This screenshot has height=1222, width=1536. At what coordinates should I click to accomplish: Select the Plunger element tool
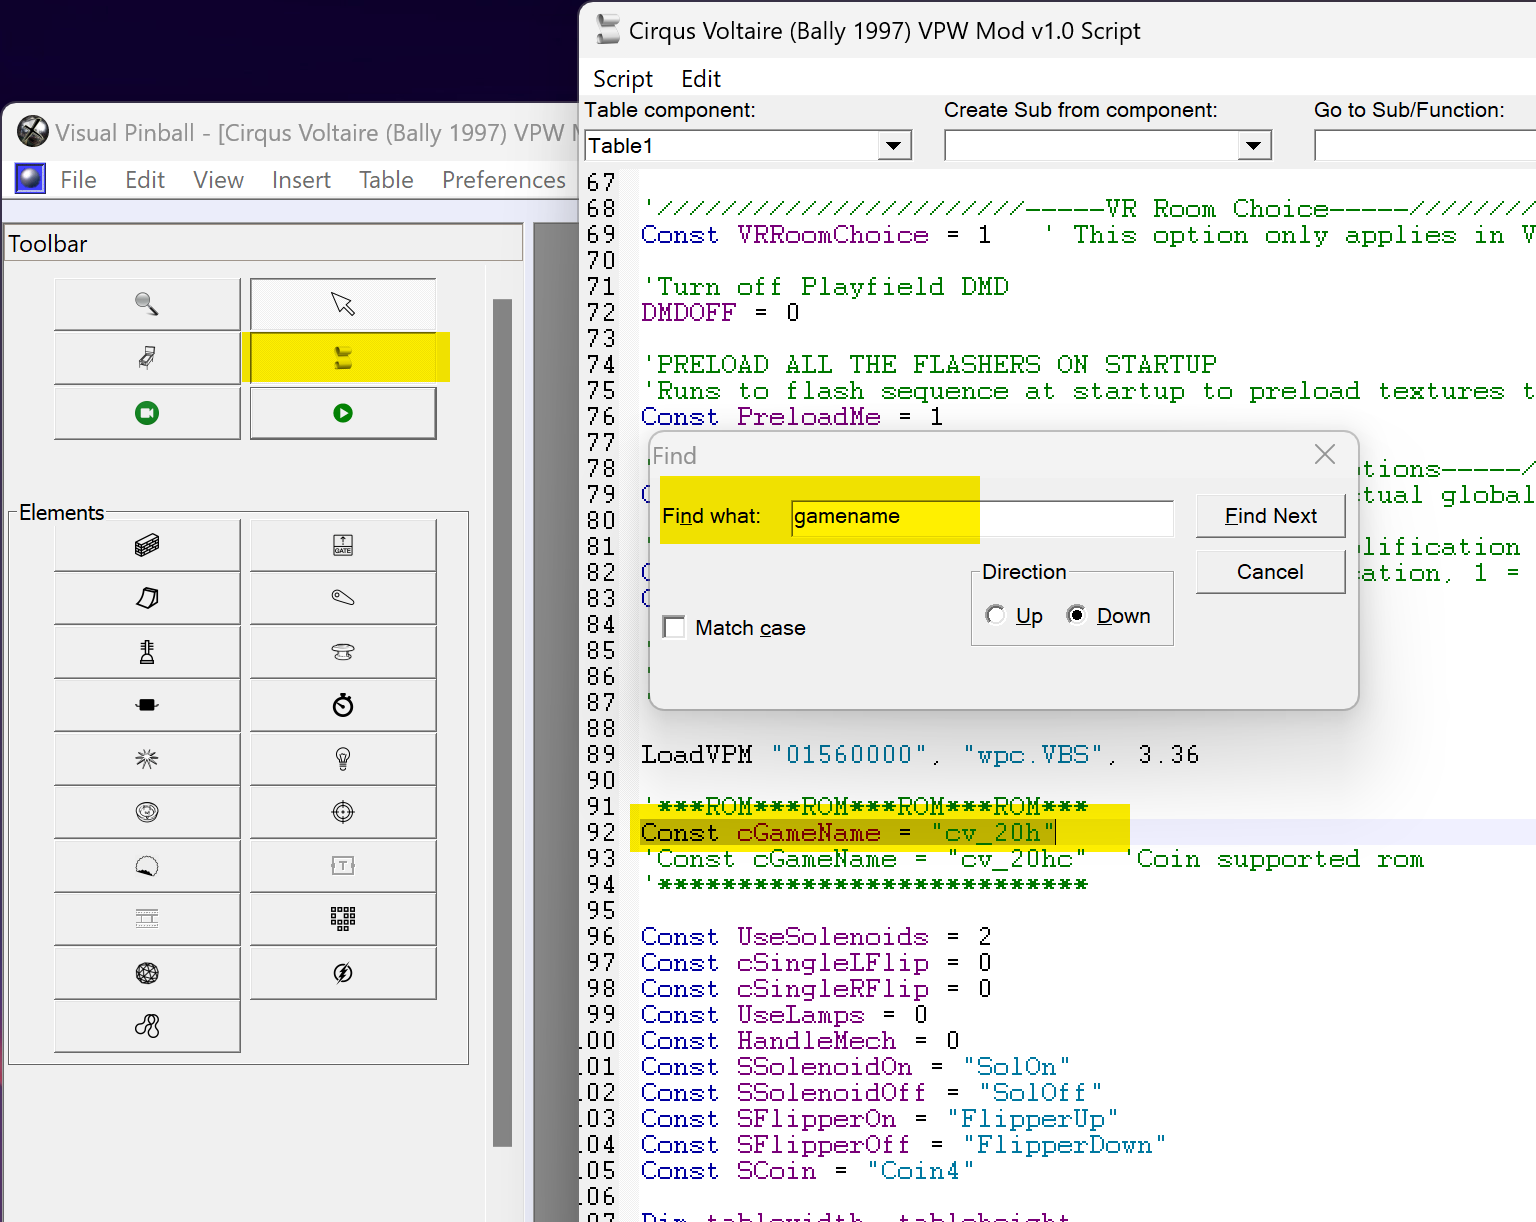147,651
